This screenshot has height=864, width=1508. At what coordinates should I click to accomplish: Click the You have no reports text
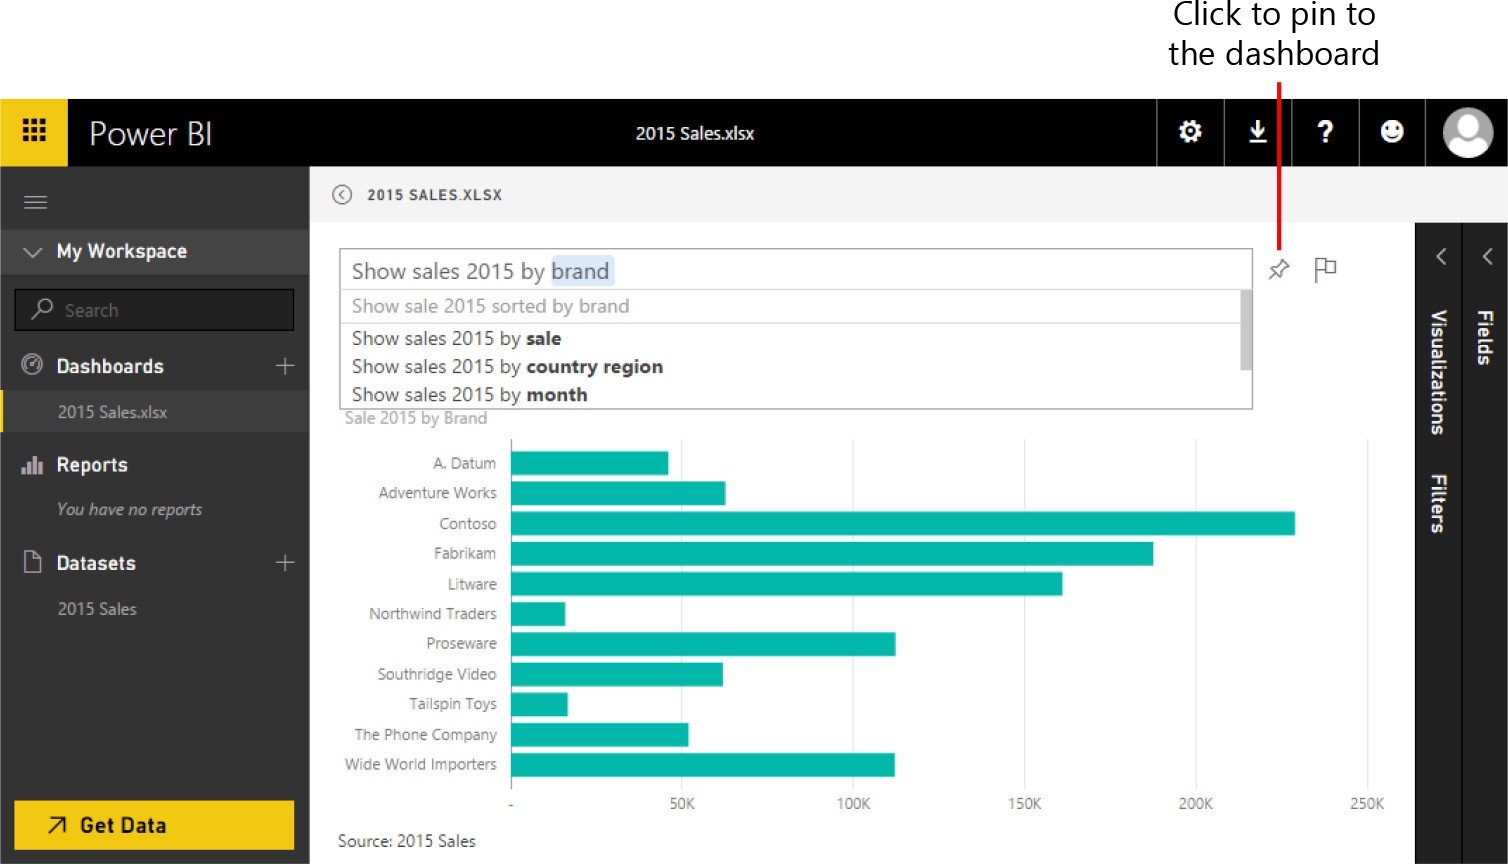coord(129,509)
